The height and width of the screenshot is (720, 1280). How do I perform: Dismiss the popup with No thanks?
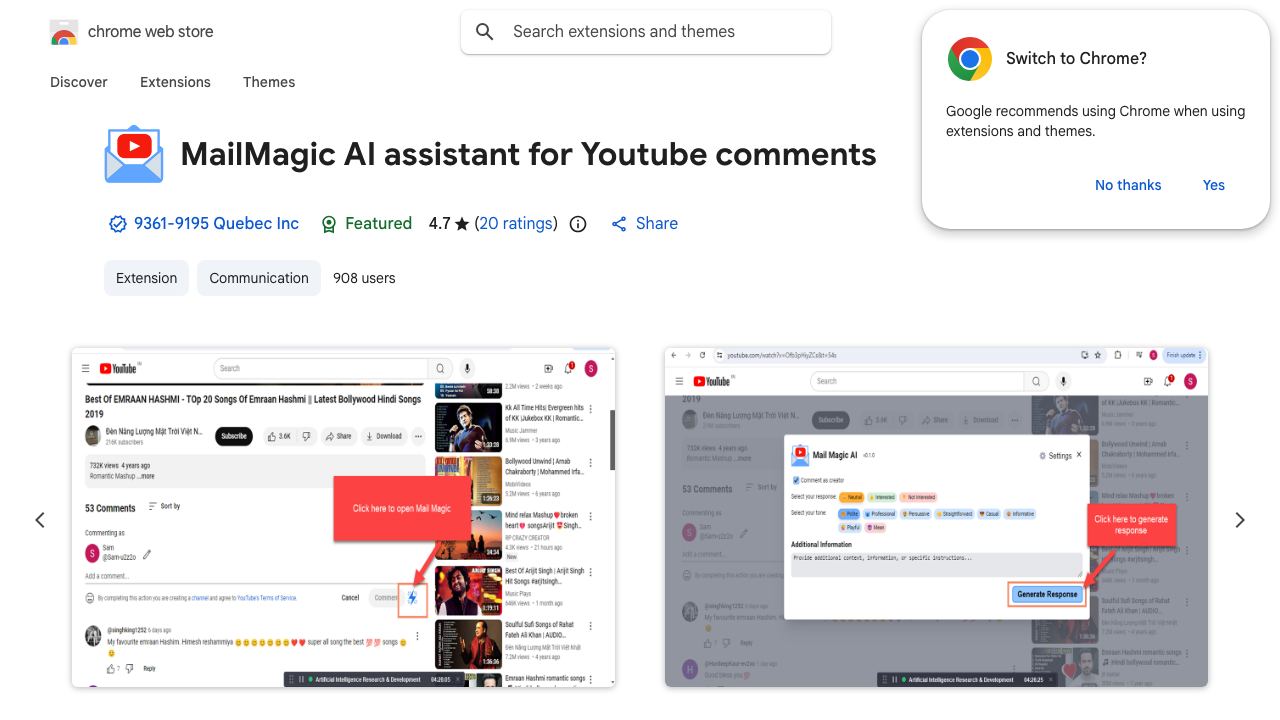point(1128,185)
